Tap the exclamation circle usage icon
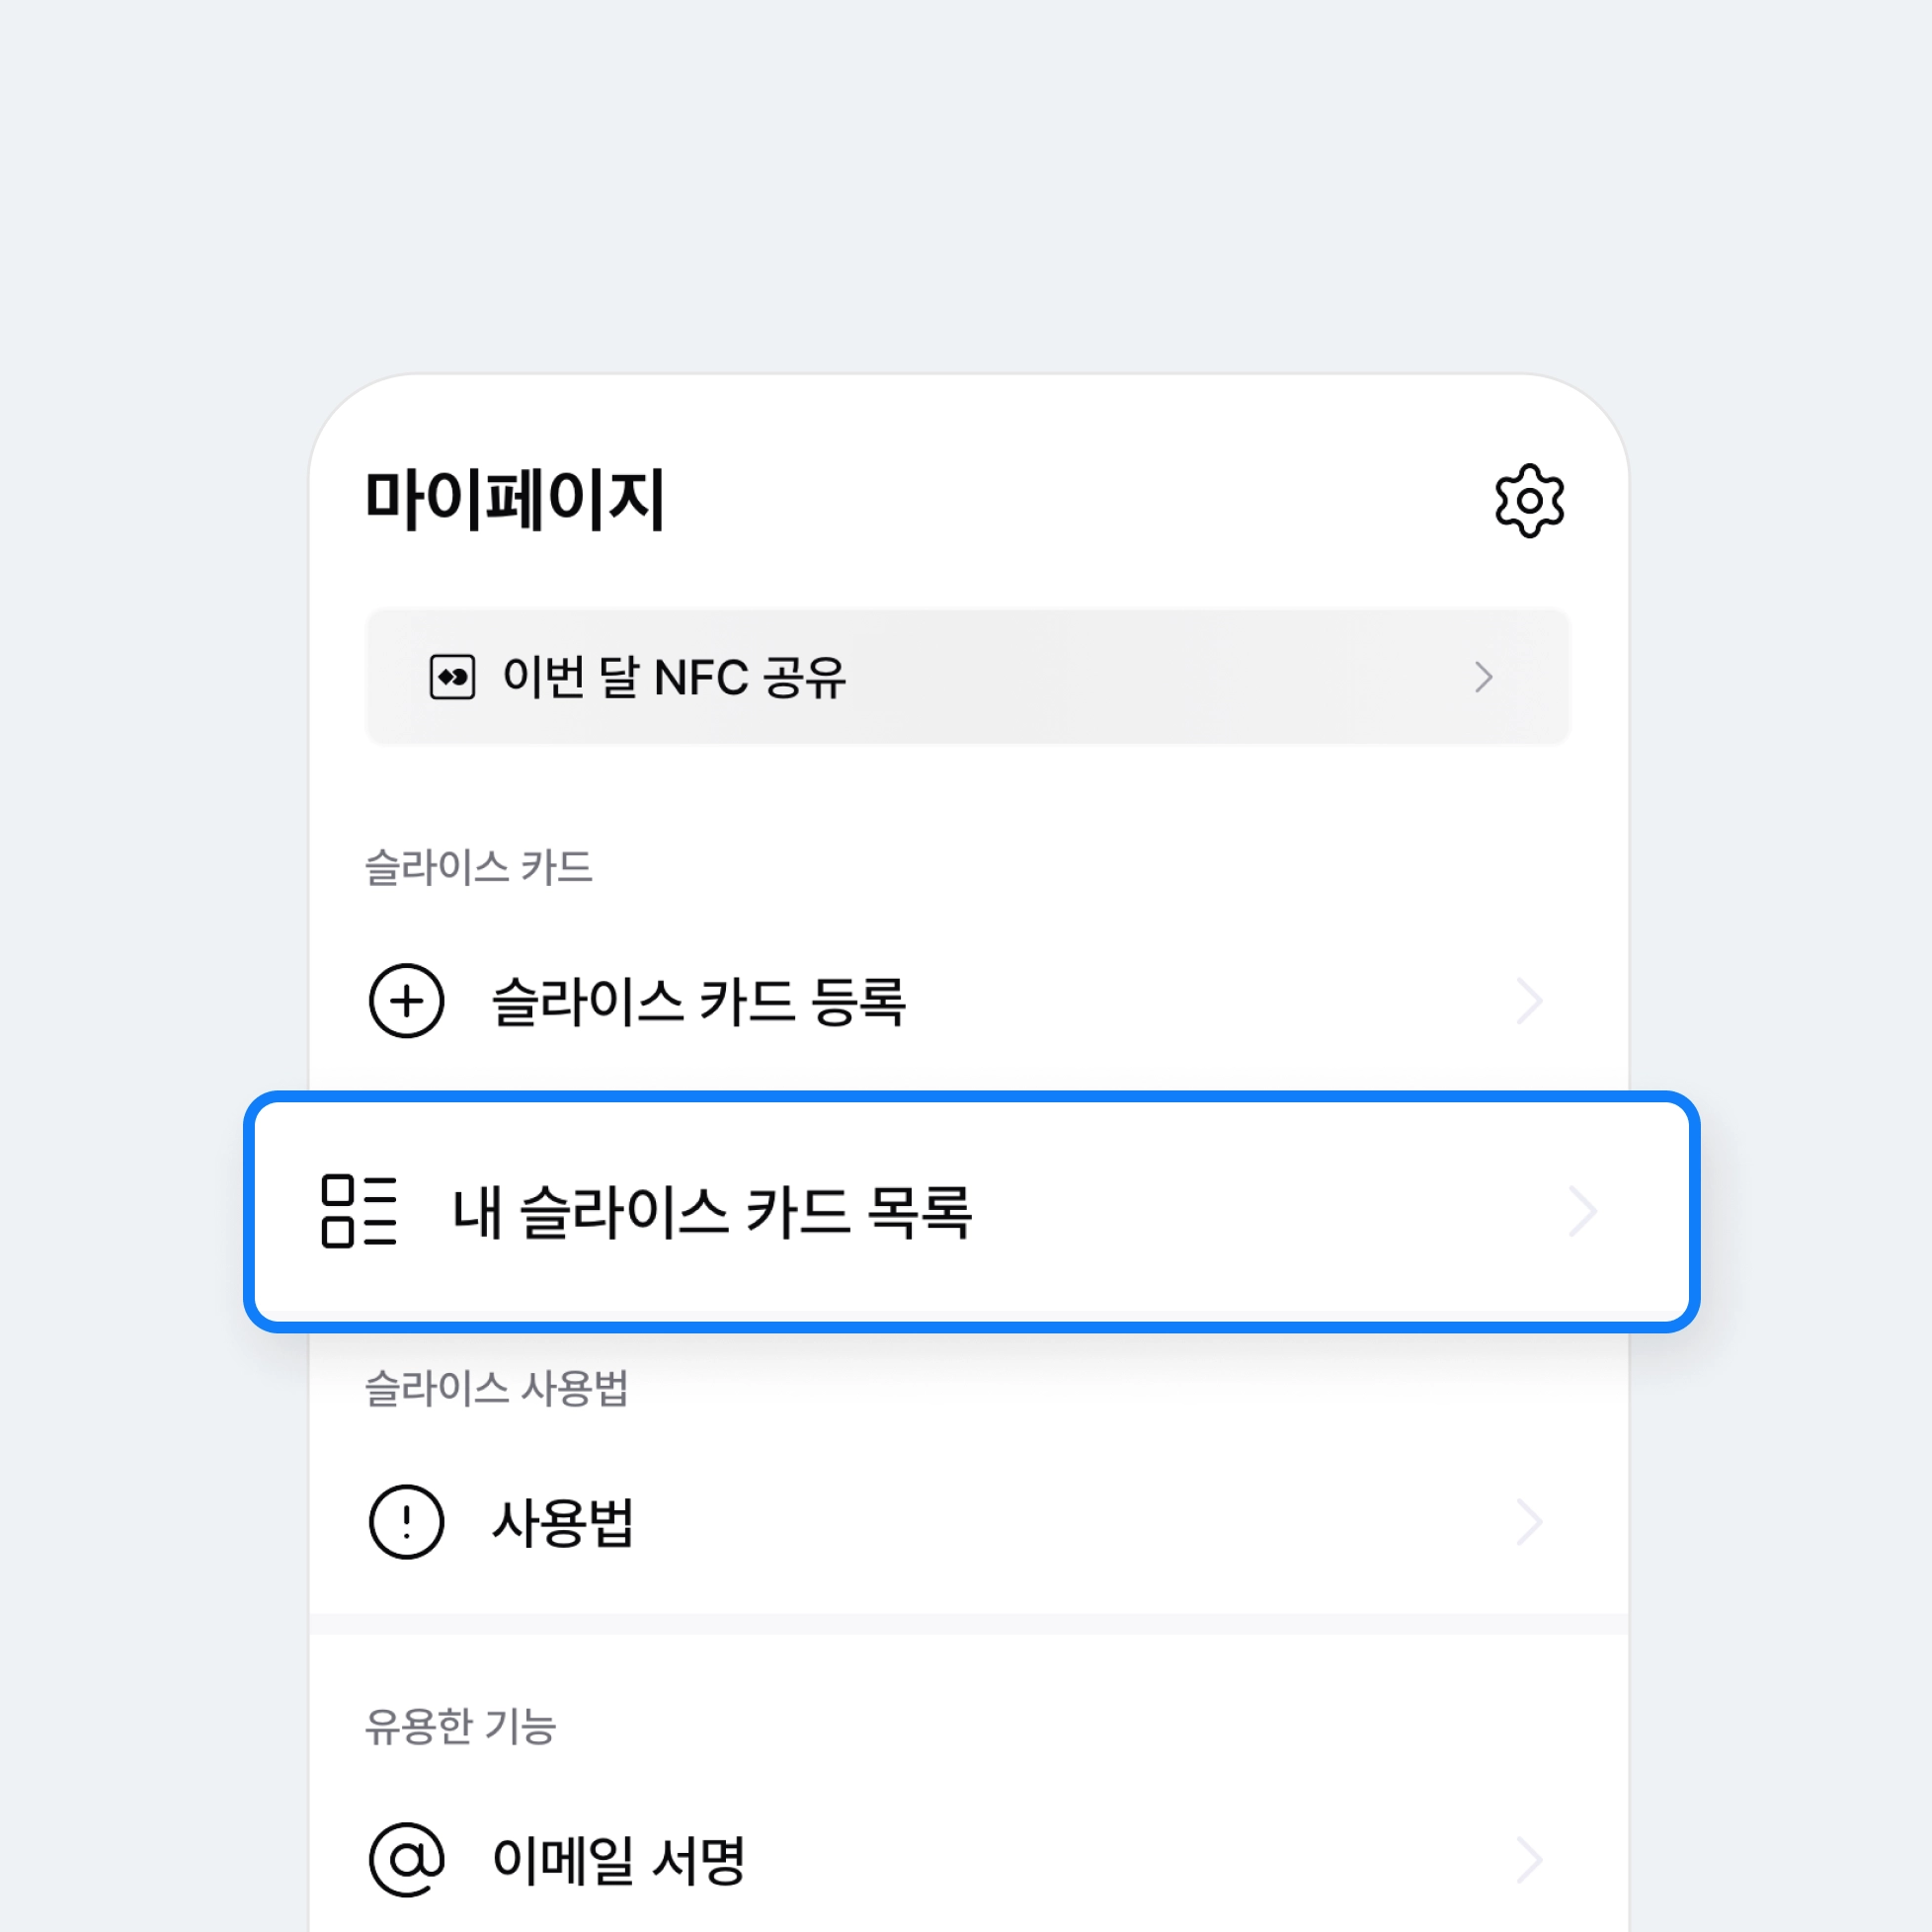This screenshot has height=1932, width=1932. [x=406, y=1522]
